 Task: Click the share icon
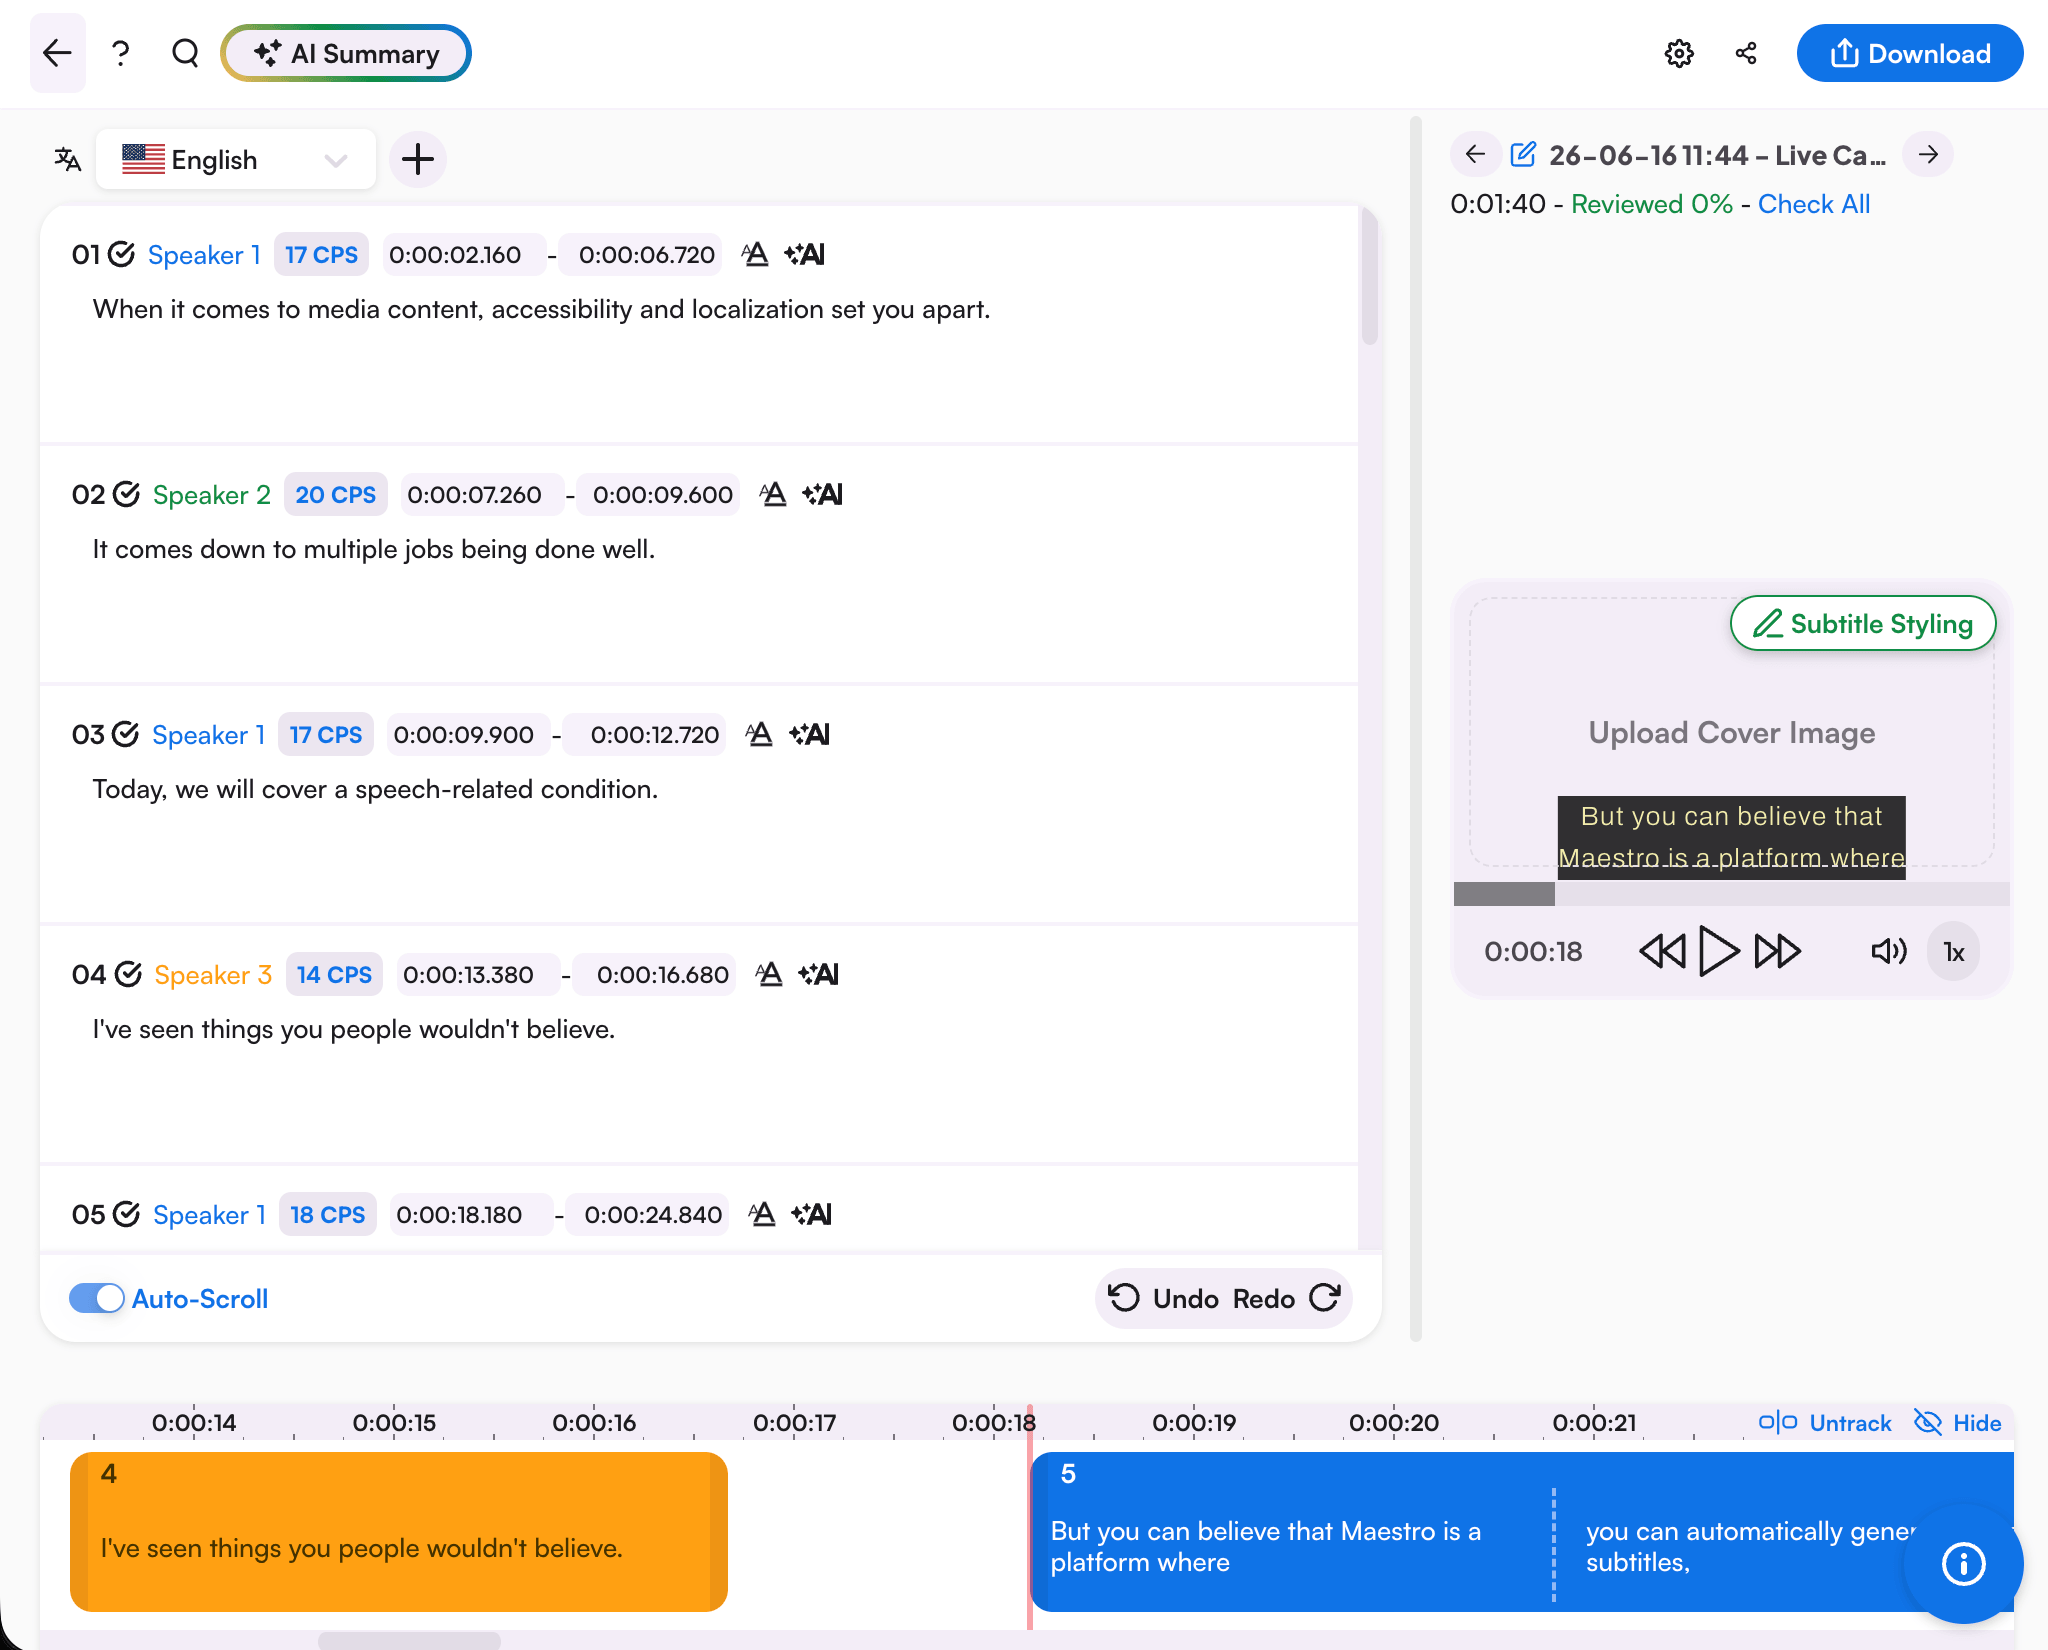[x=1746, y=53]
